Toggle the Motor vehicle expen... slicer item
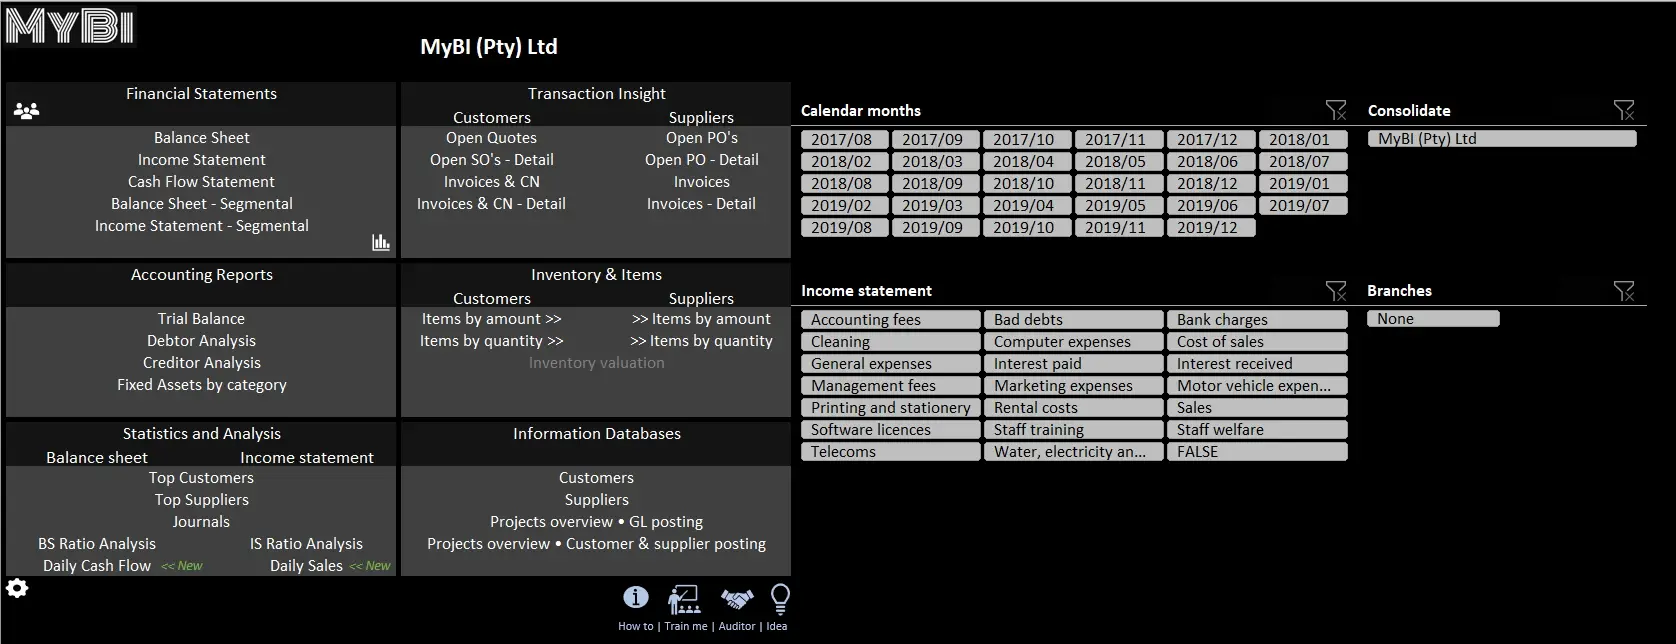 click(x=1257, y=386)
